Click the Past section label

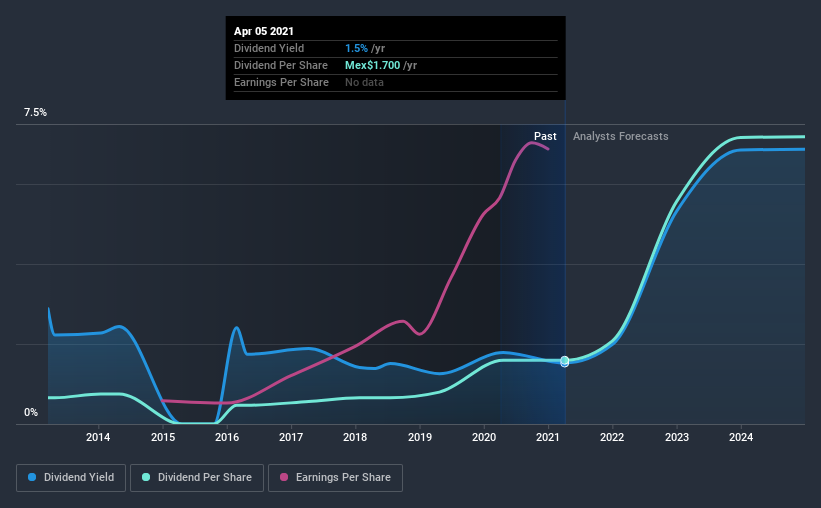pos(545,136)
